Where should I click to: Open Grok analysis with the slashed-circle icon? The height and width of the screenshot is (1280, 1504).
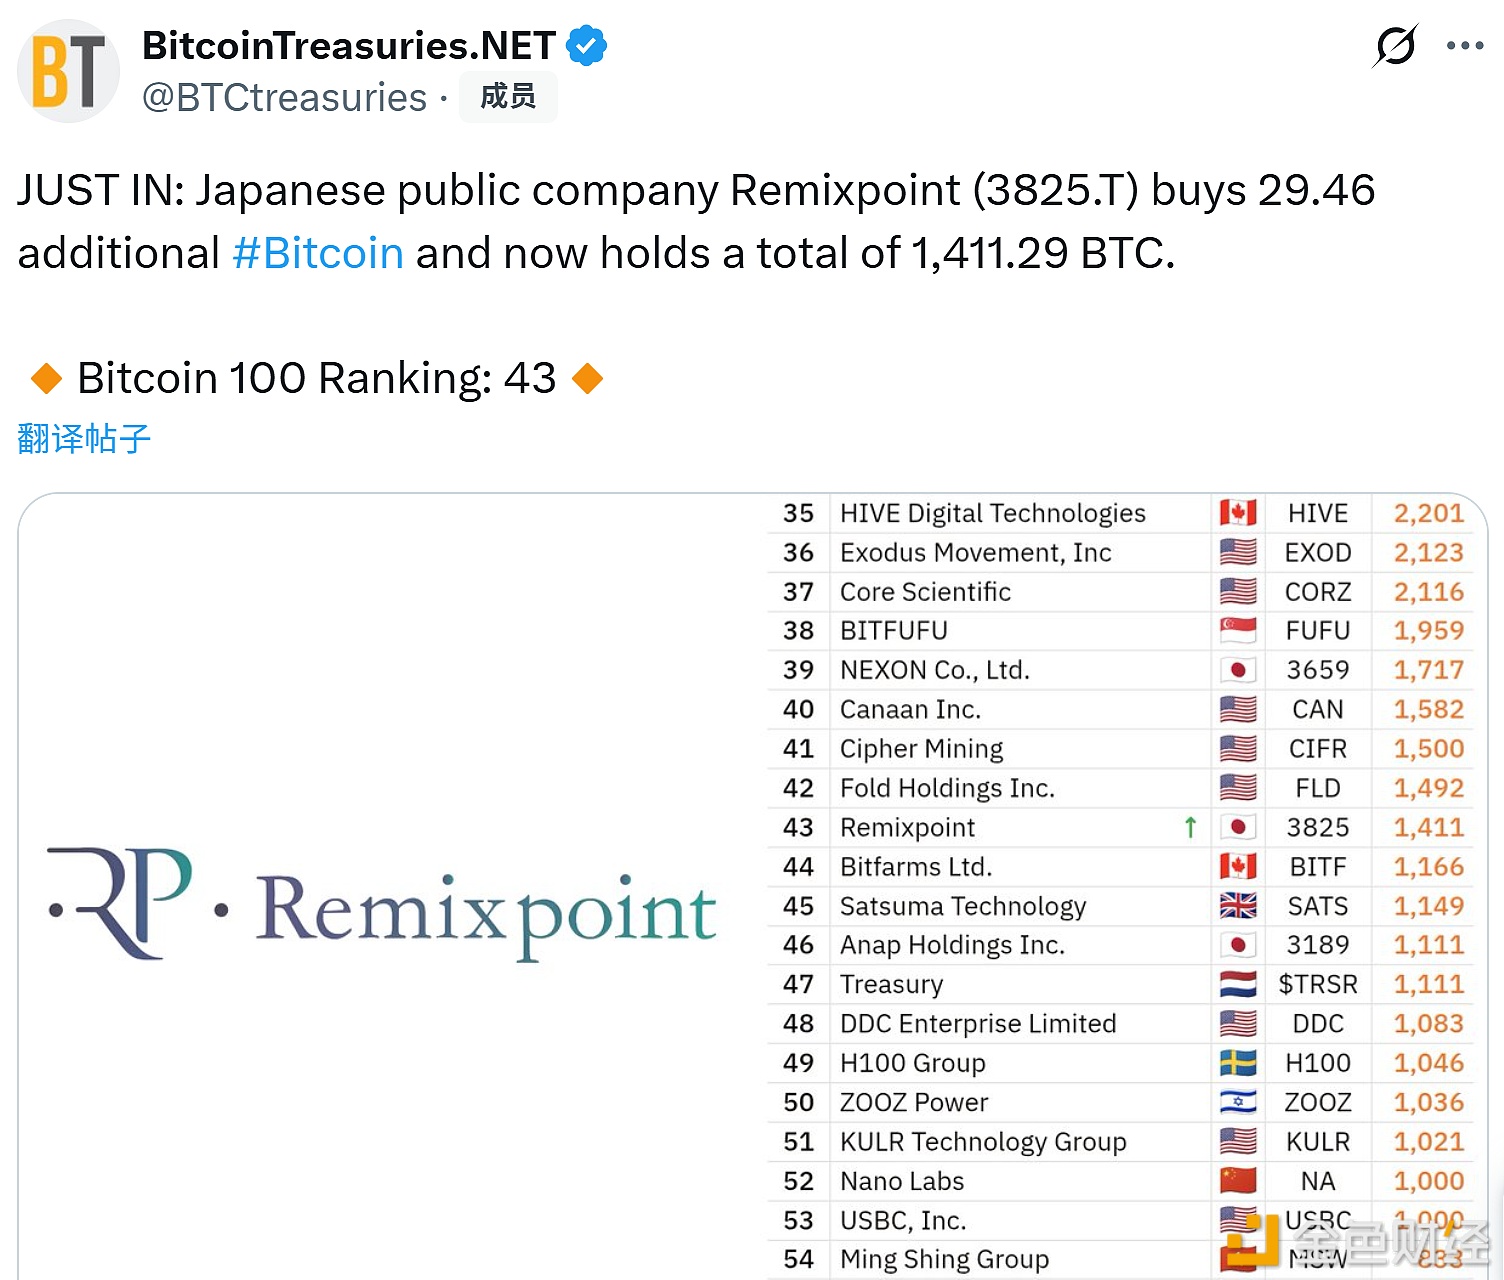pos(1396,45)
